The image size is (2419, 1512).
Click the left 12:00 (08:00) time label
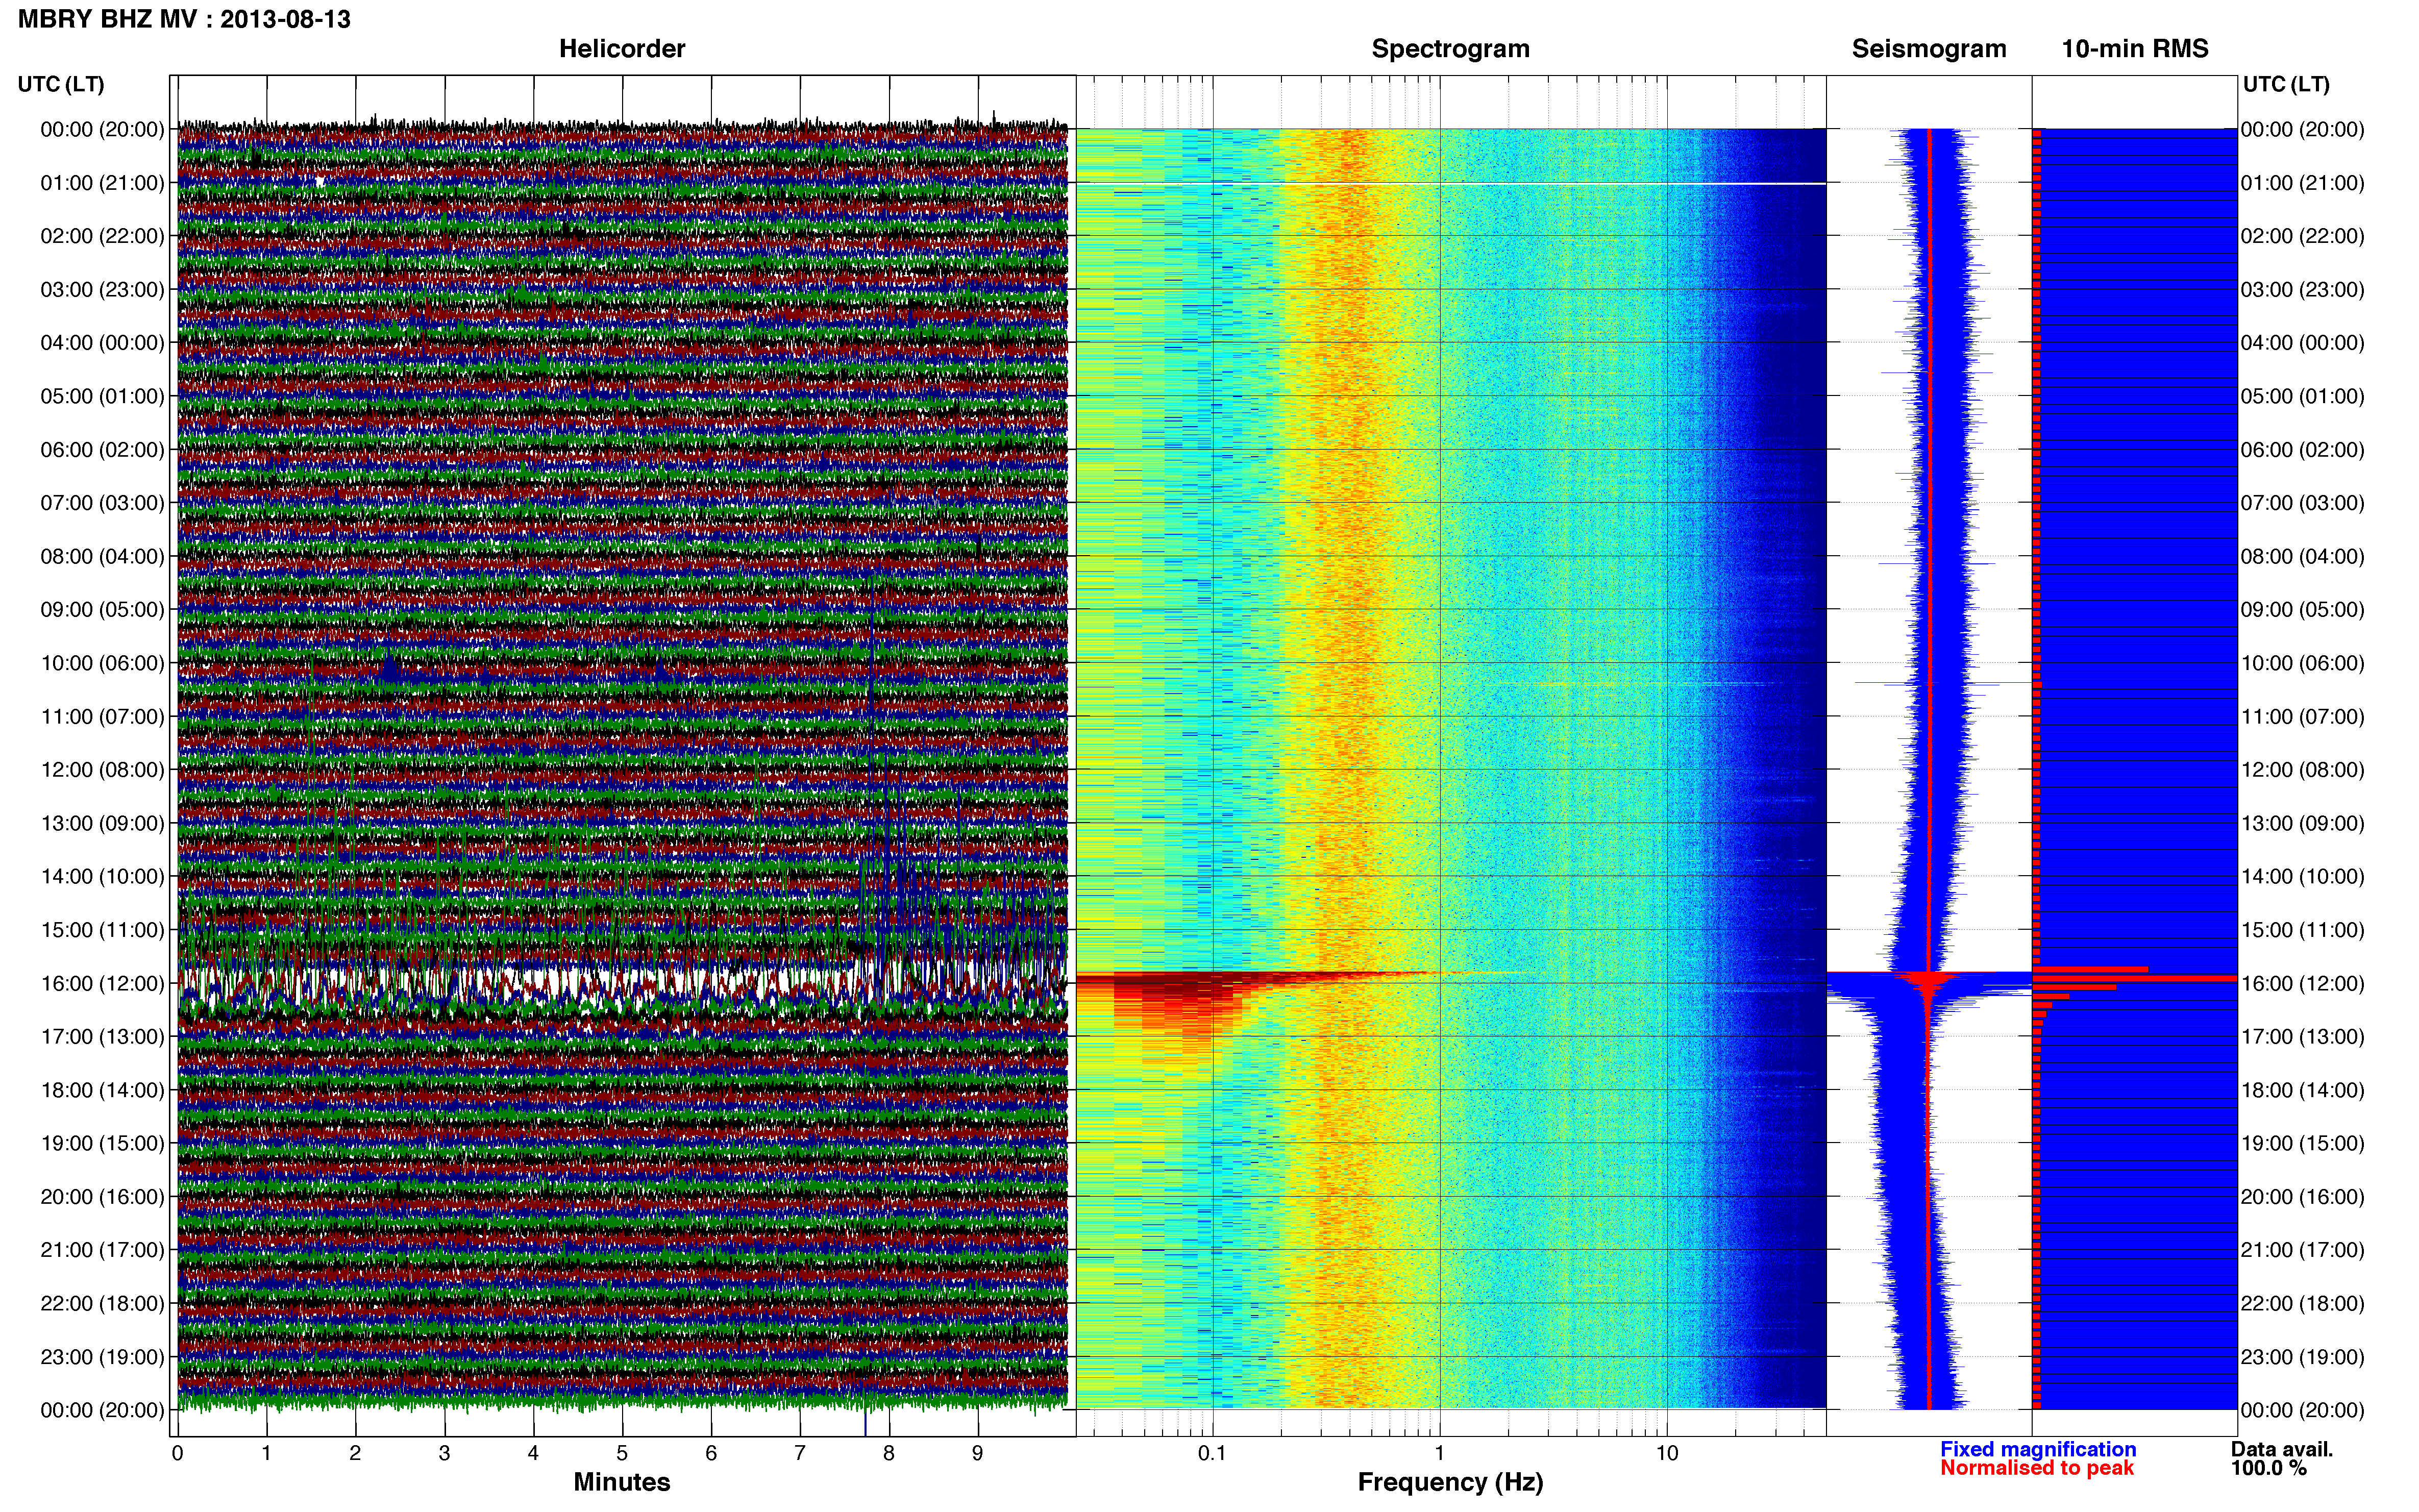pyautogui.click(x=102, y=770)
